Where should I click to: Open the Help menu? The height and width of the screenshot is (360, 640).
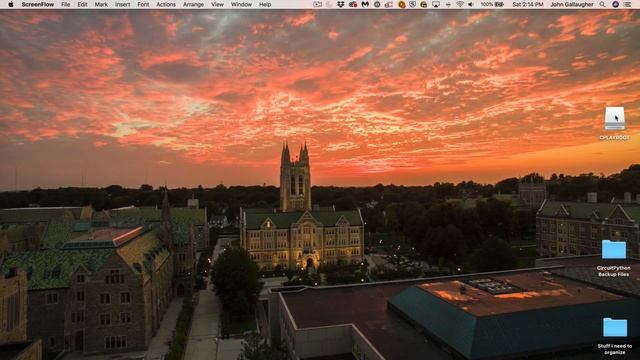265,4
